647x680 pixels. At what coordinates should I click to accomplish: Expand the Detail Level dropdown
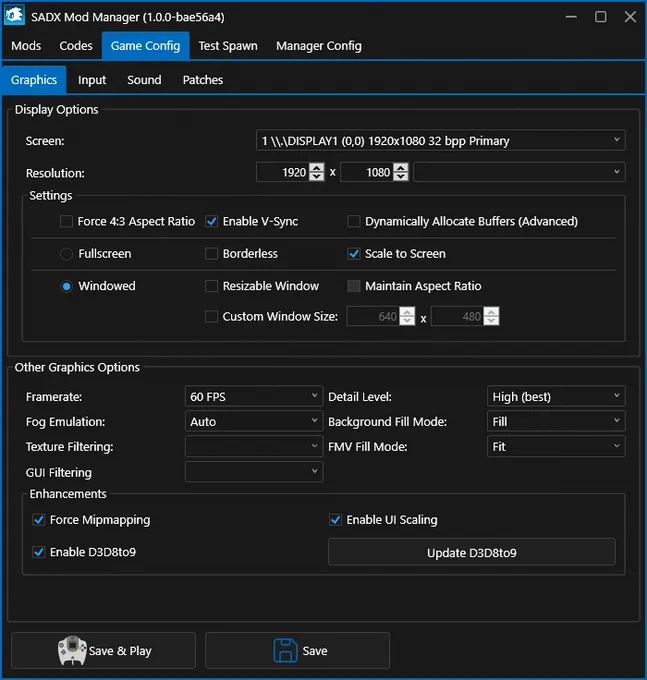pyautogui.click(x=556, y=396)
